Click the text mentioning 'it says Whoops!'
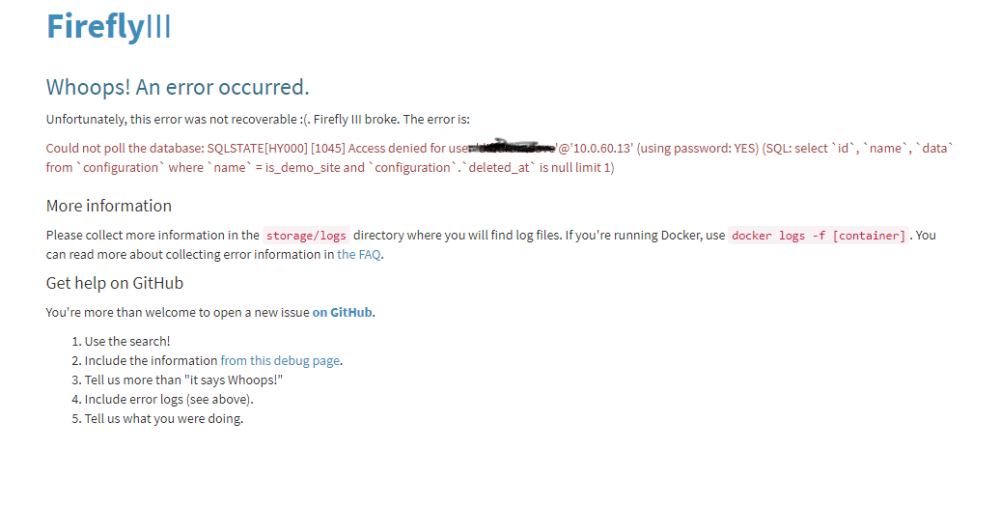This screenshot has width=1000, height=506. [184, 380]
